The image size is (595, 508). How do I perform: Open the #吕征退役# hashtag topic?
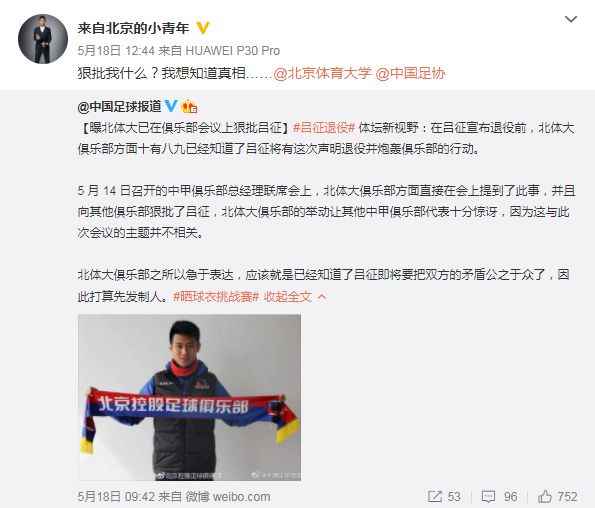pyautogui.click(x=324, y=128)
